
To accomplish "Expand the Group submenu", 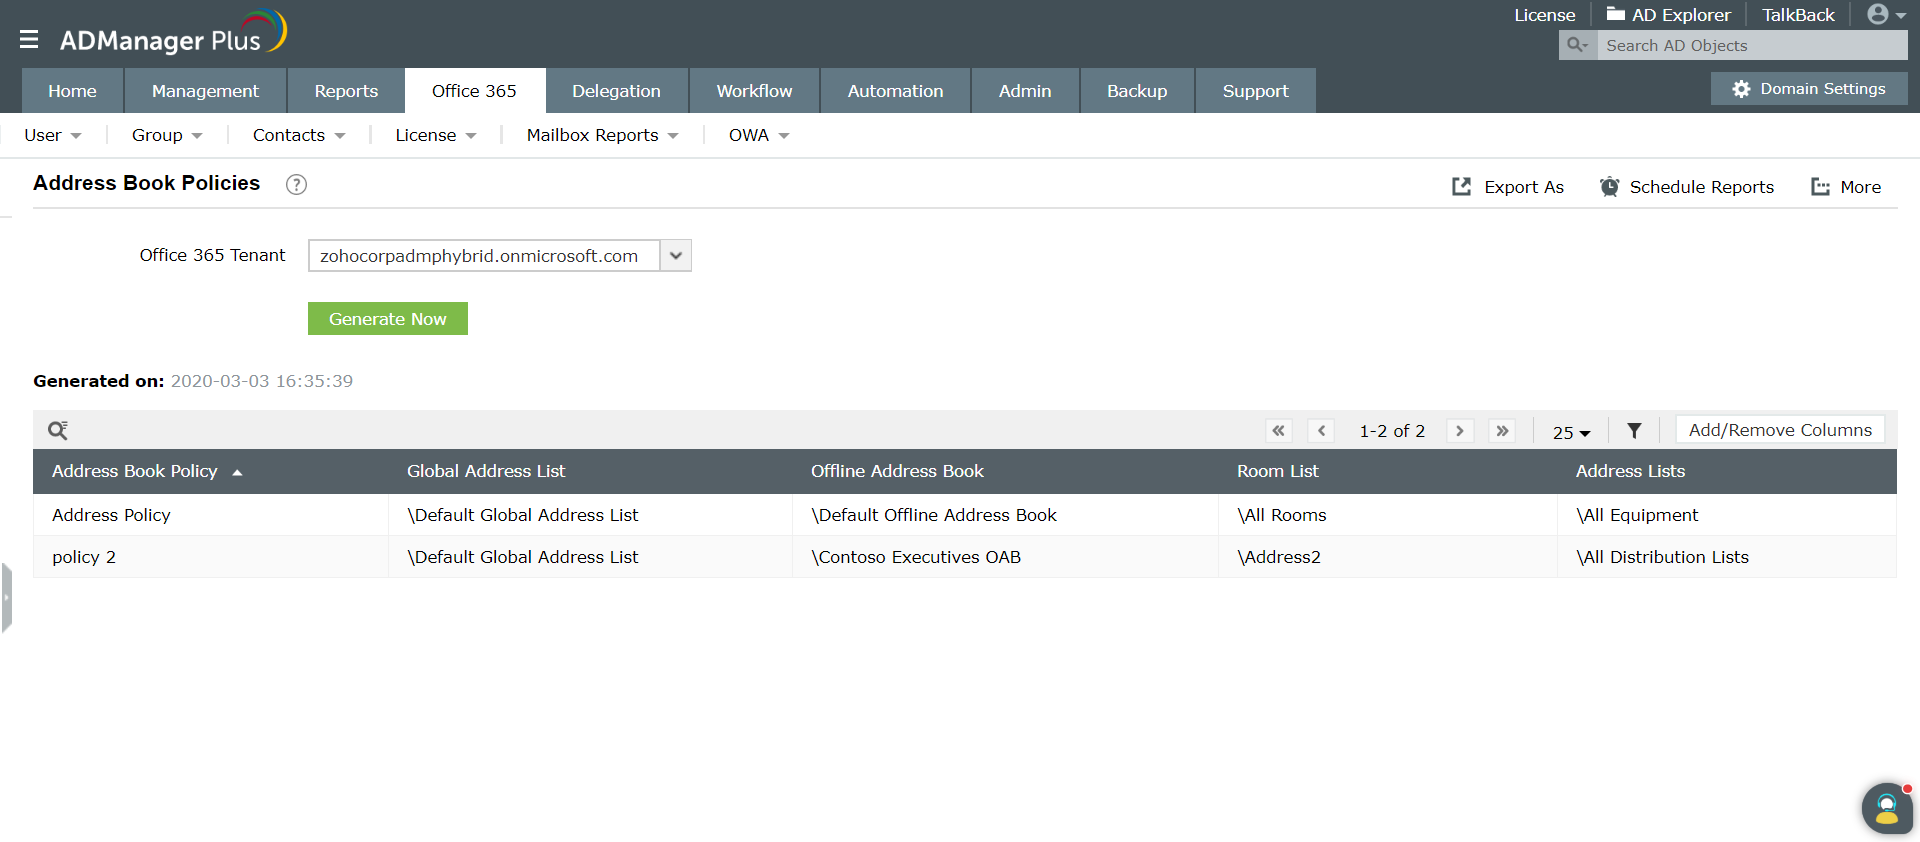I will click(167, 135).
